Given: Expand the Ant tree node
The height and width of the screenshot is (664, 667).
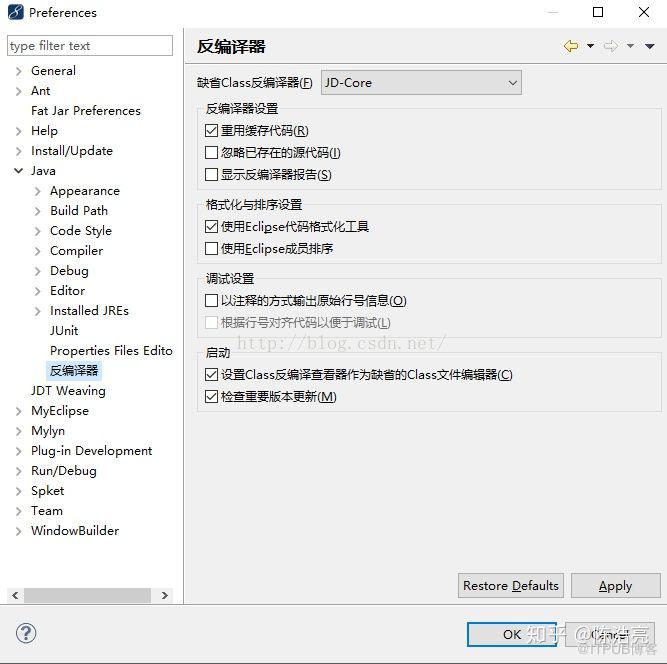Looking at the screenshot, I should (18, 91).
